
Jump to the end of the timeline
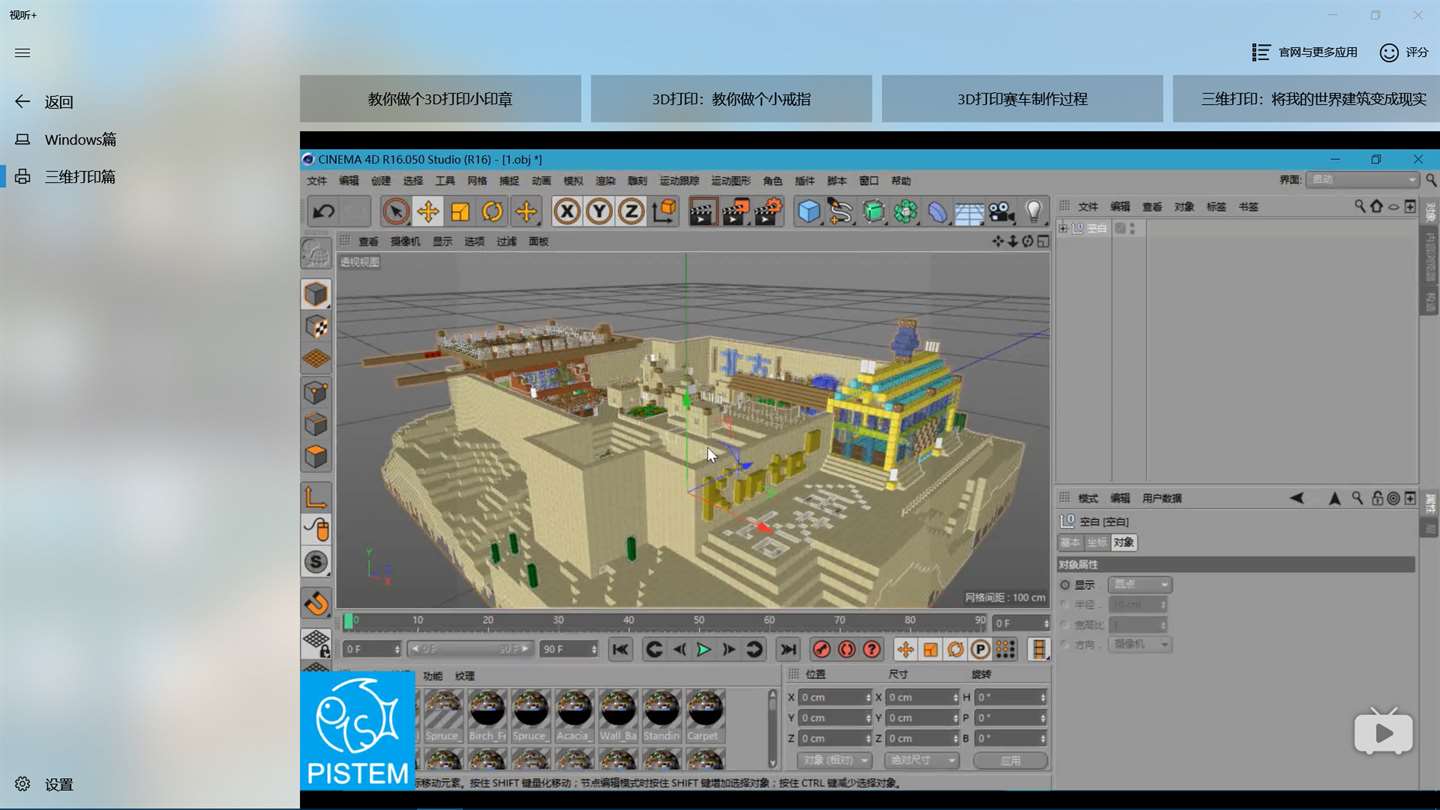click(x=788, y=649)
